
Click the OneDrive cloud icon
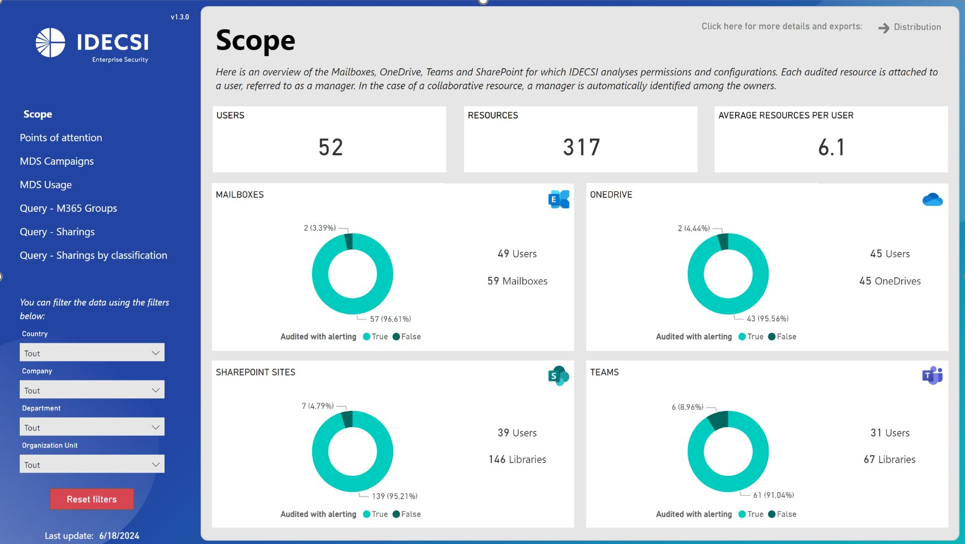point(932,200)
